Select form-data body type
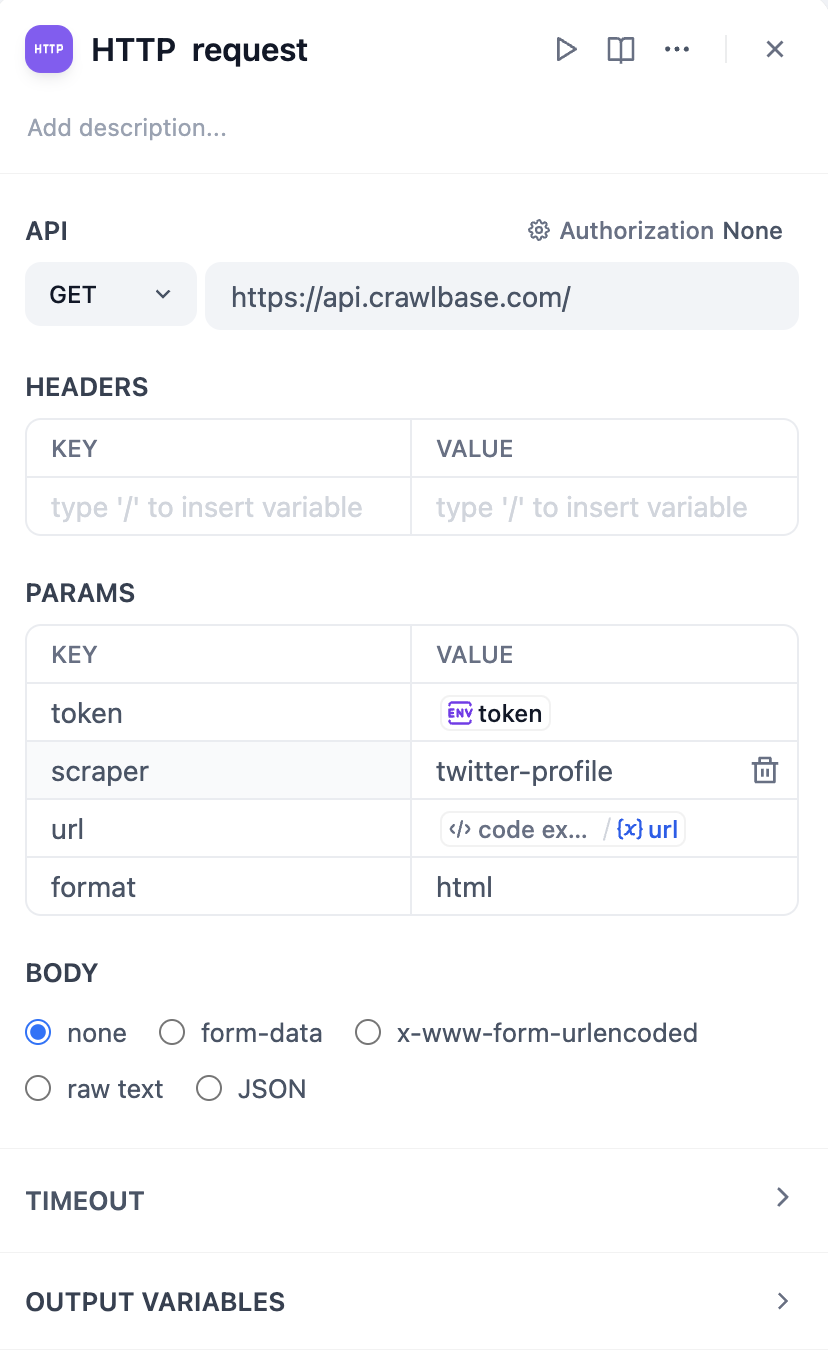Image resolution: width=828 pixels, height=1358 pixels. 172,1033
